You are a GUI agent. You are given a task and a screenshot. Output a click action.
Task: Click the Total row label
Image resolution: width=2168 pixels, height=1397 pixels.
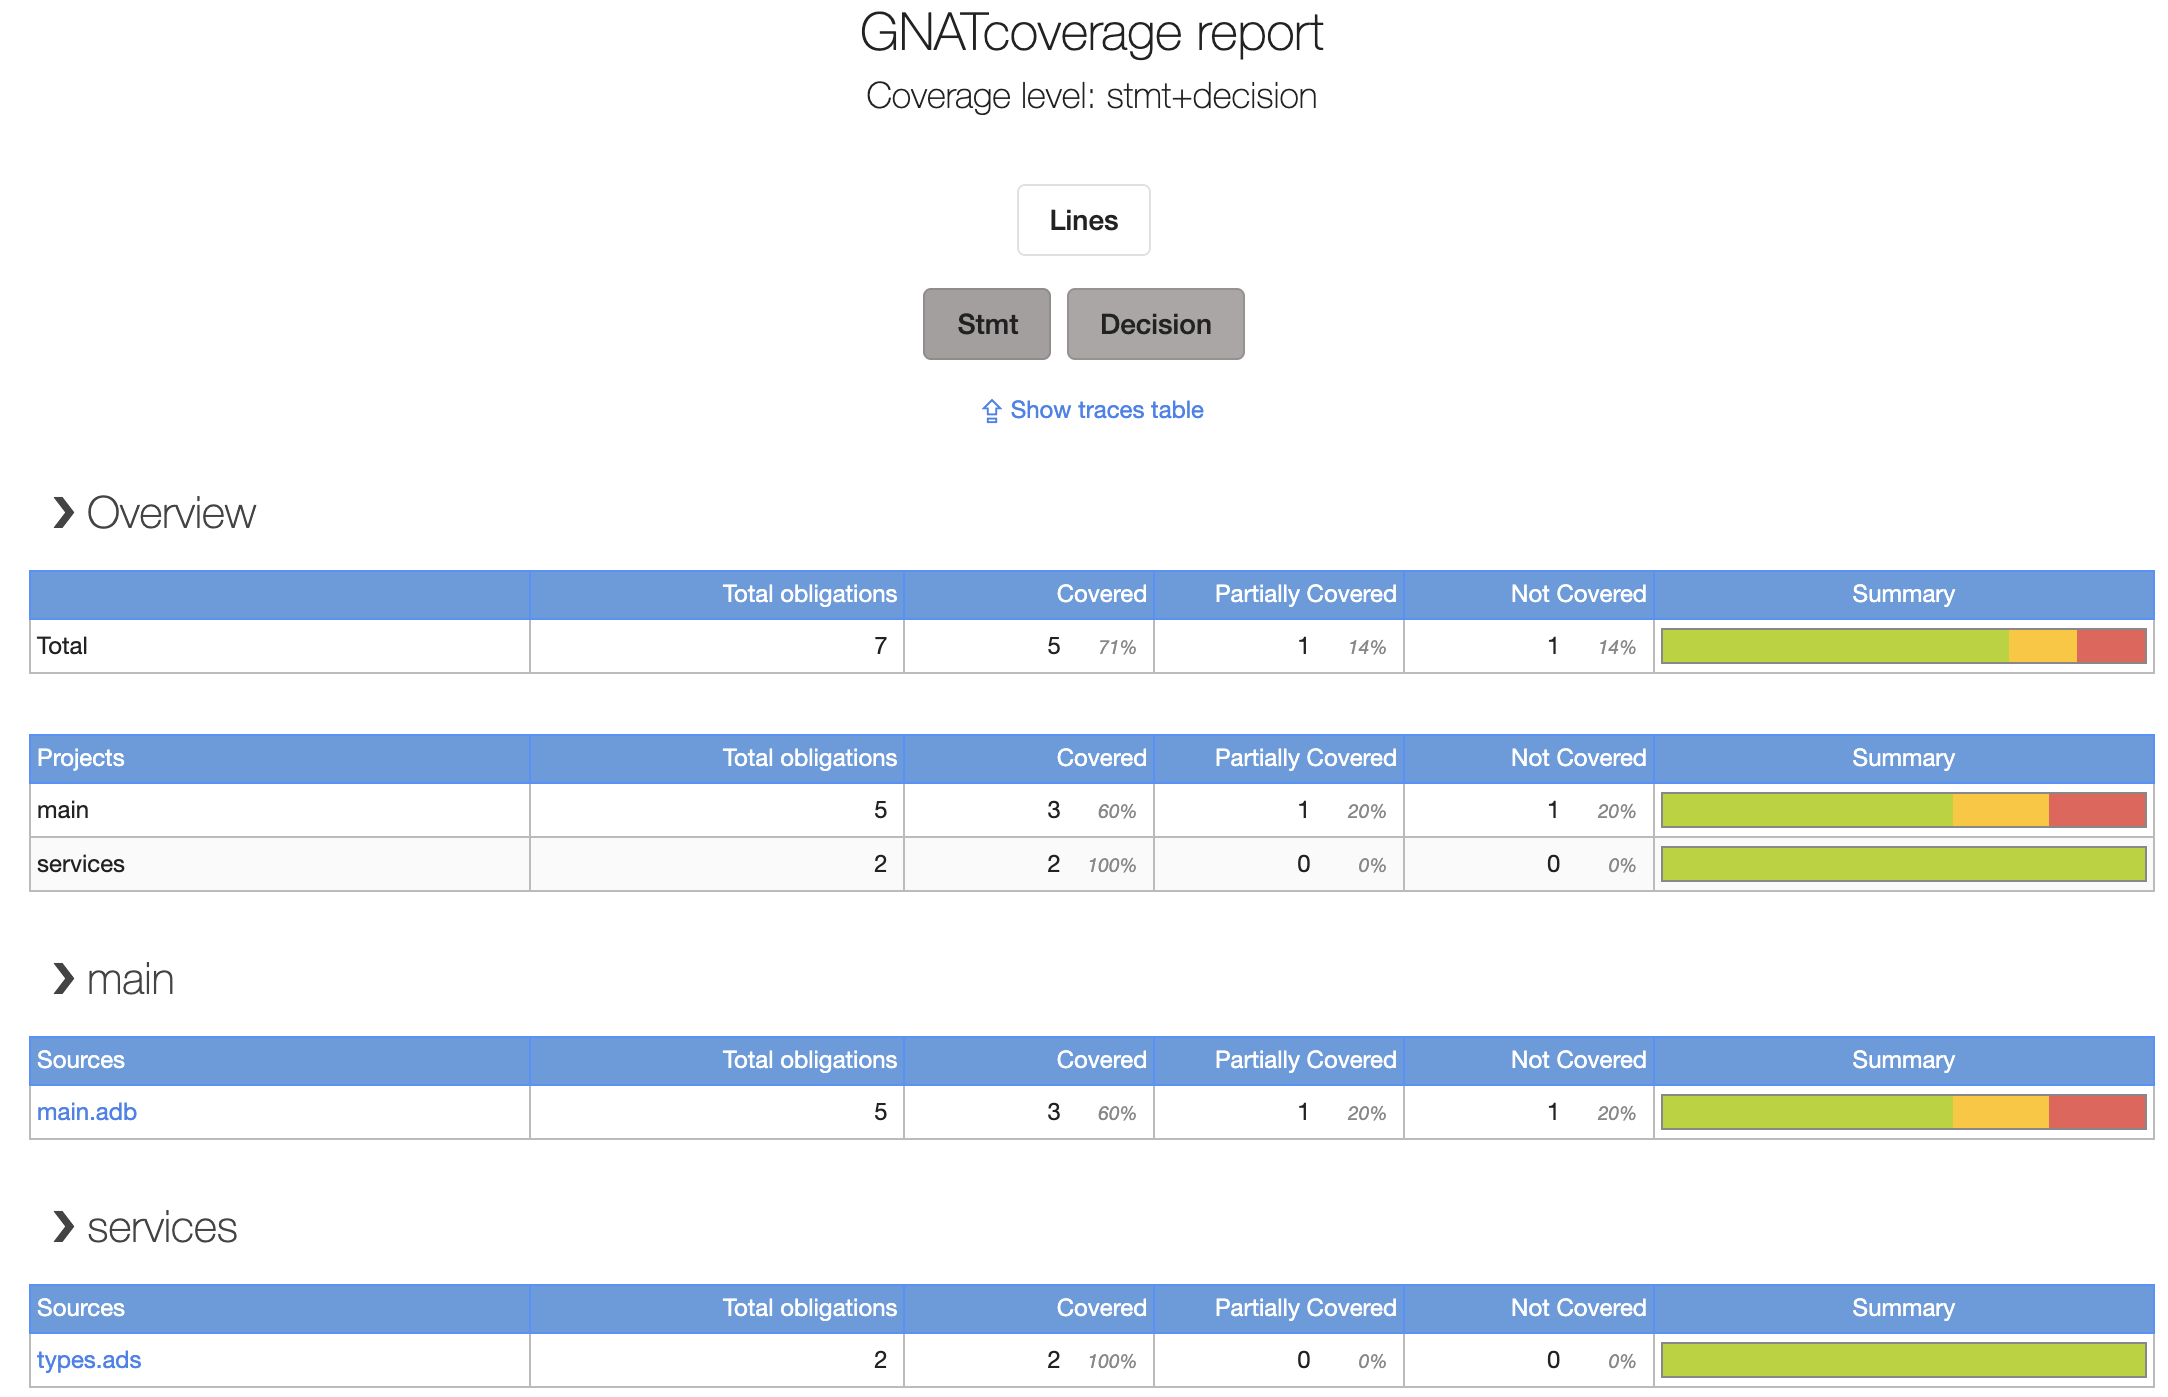pyautogui.click(x=62, y=646)
